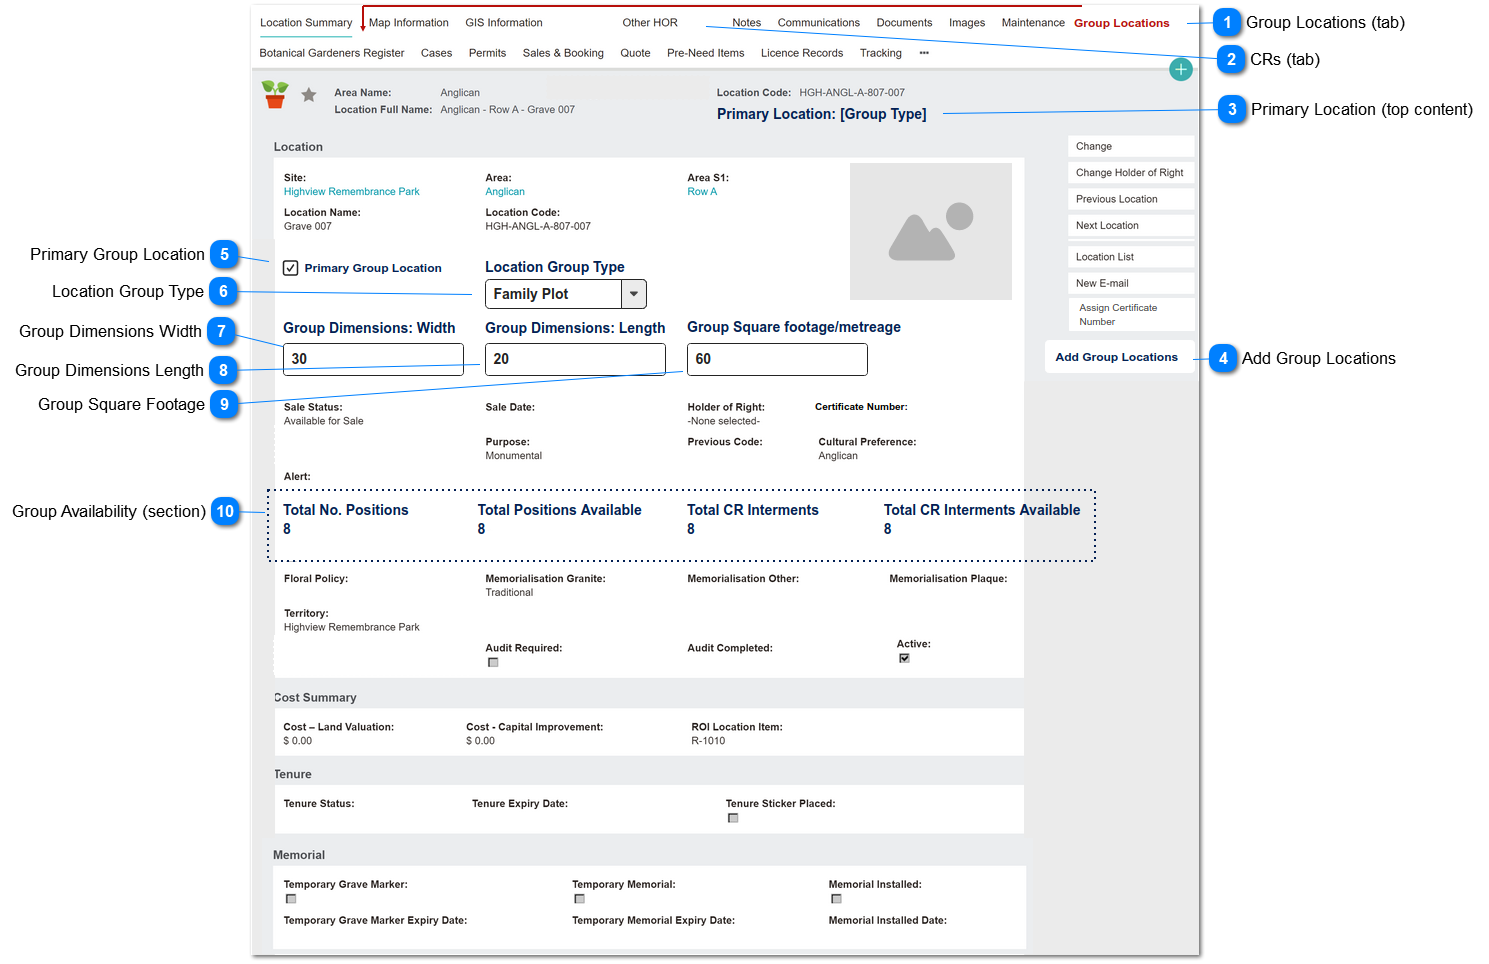This screenshot has height=964, width=1489.
Task: Switch to the Group Locations tab
Action: pyautogui.click(x=1122, y=23)
